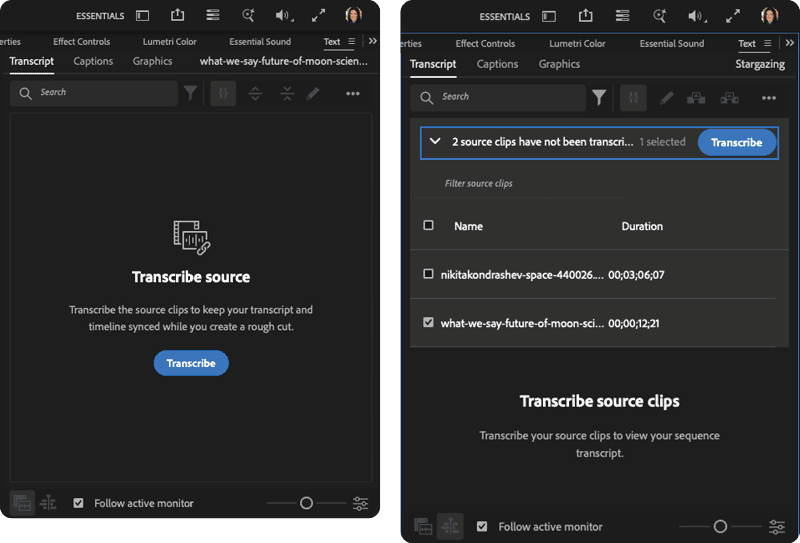Click the Filter source clips field
800x543 pixels.
coord(518,183)
